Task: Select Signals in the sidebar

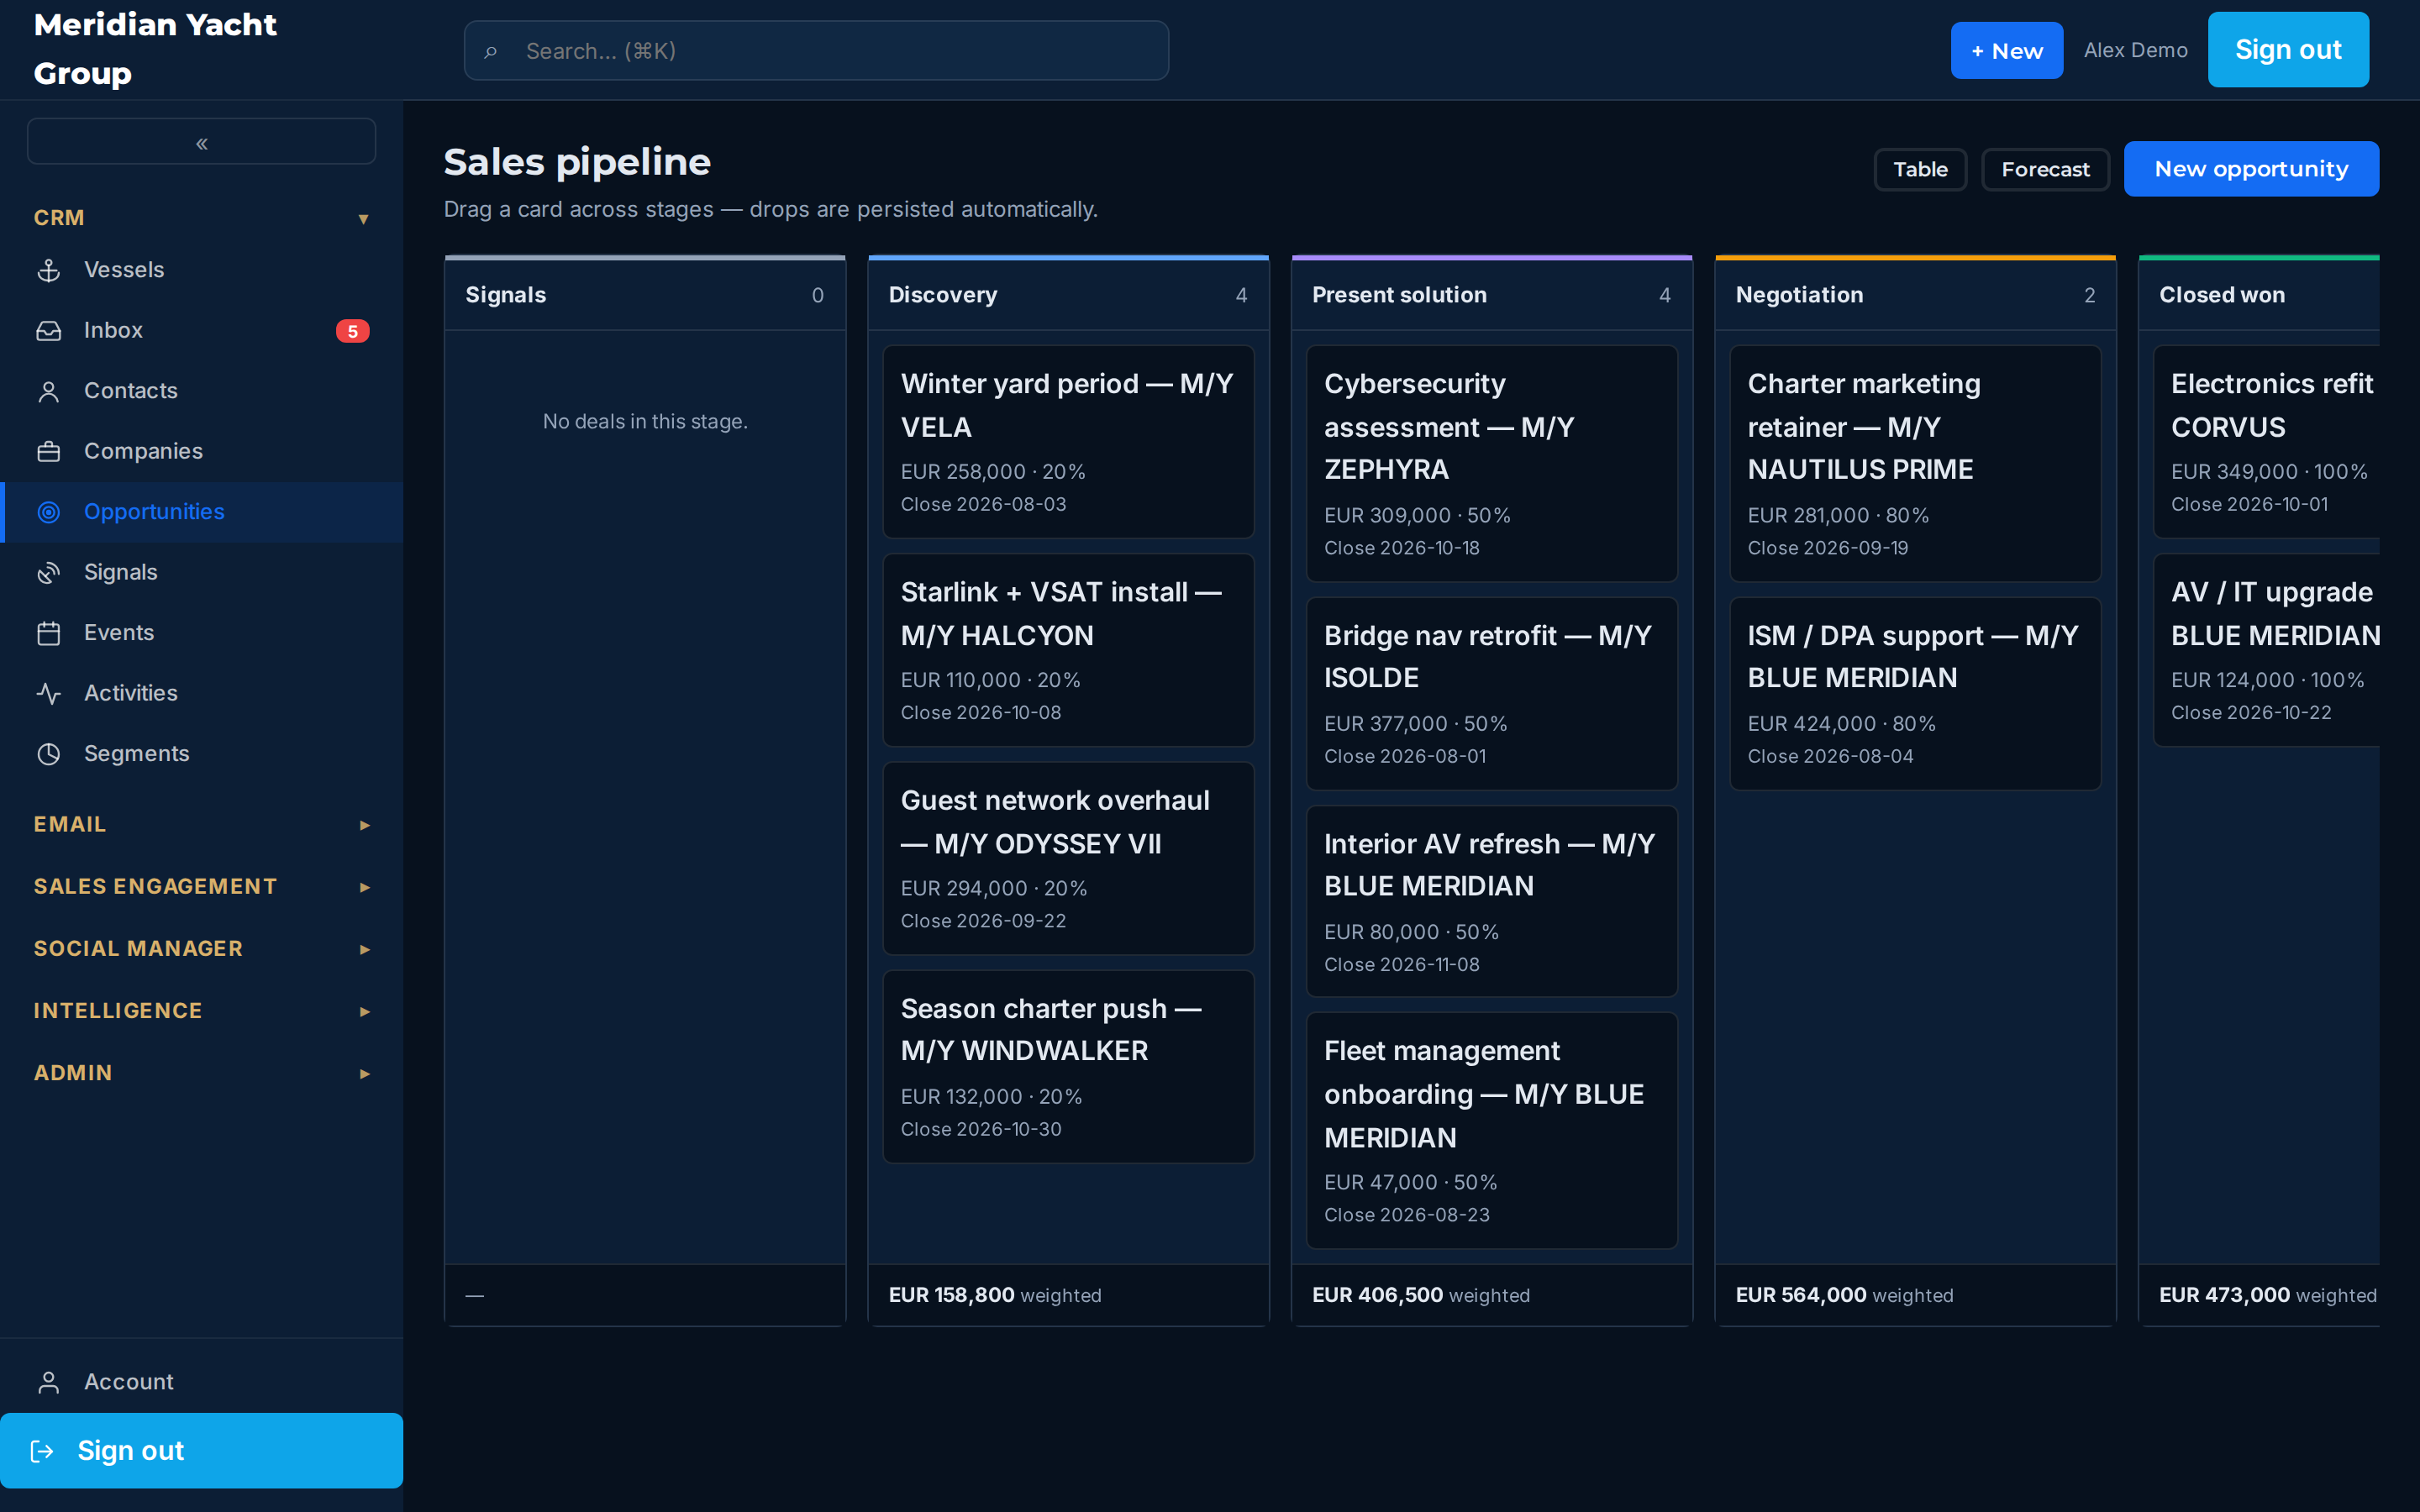Action: click(202, 573)
